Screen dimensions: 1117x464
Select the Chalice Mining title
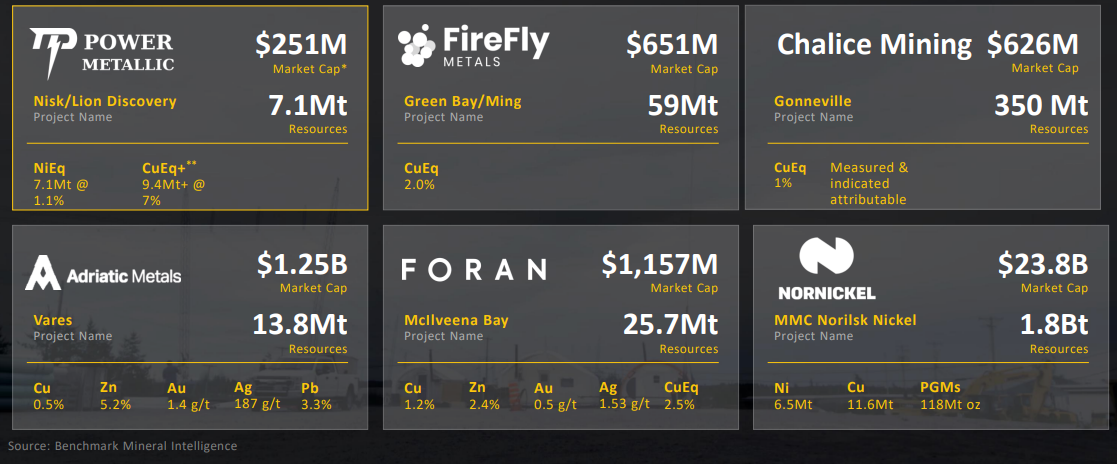point(874,45)
